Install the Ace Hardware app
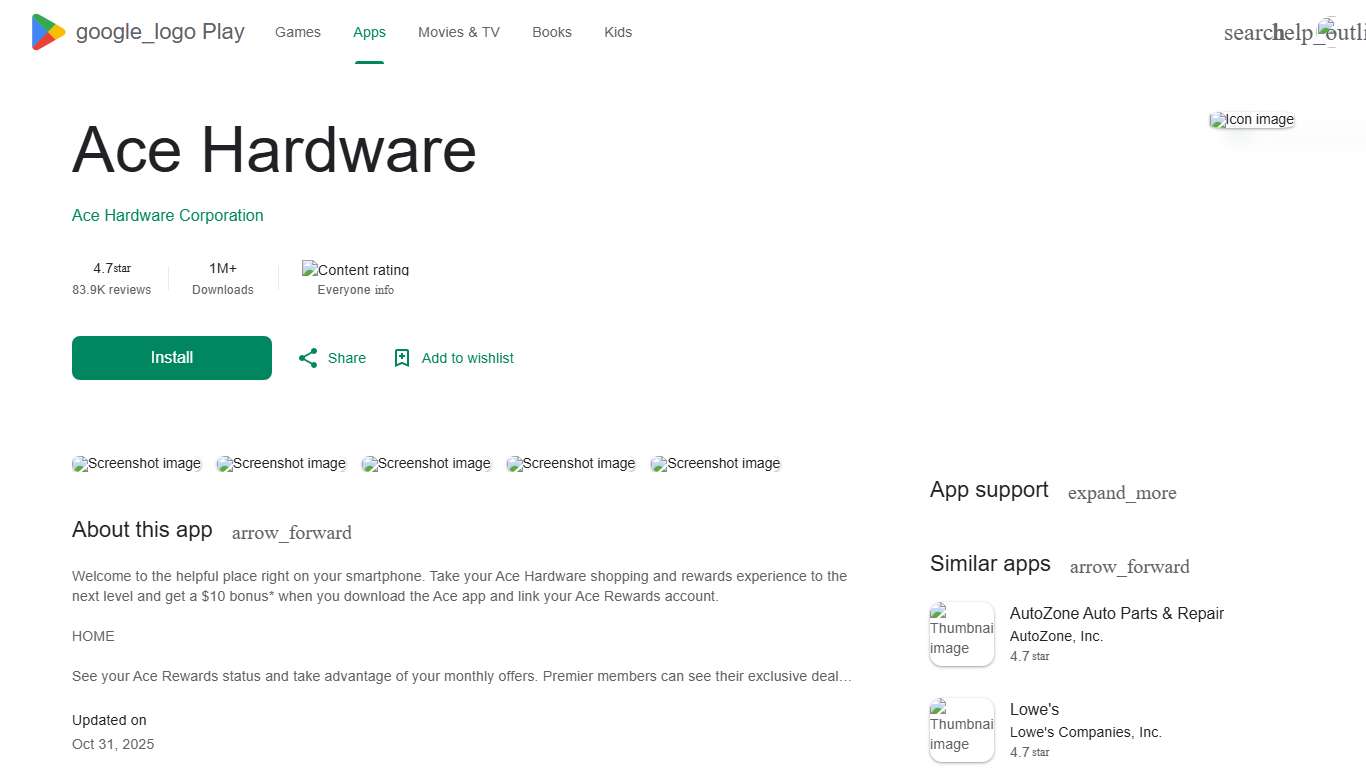The width and height of the screenshot is (1366, 768). click(x=171, y=357)
